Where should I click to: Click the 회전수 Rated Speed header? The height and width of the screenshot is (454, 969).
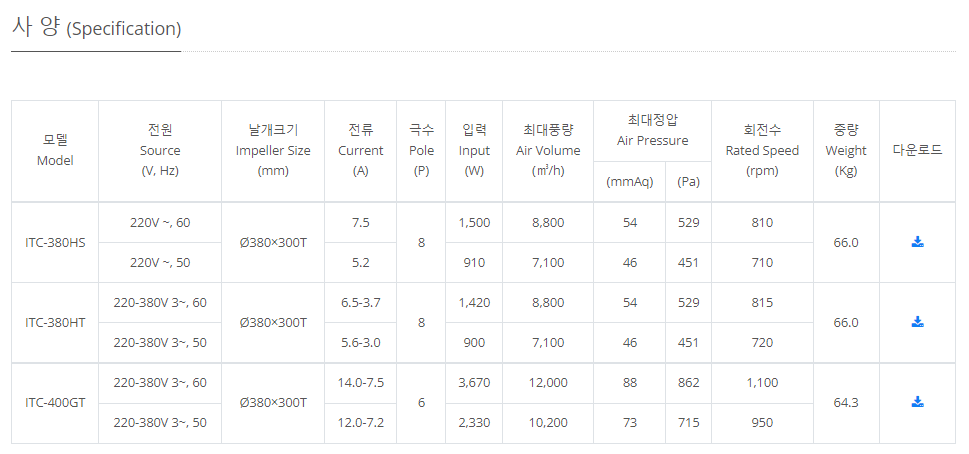click(x=762, y=150)
